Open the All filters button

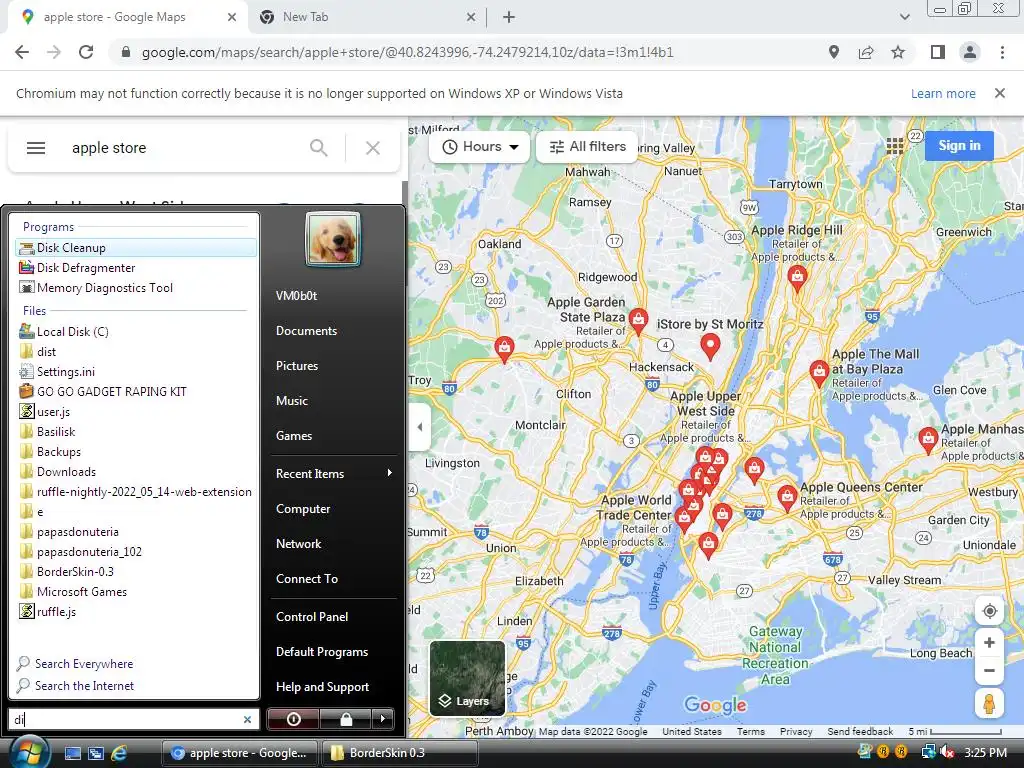click(x=588, y=147)
